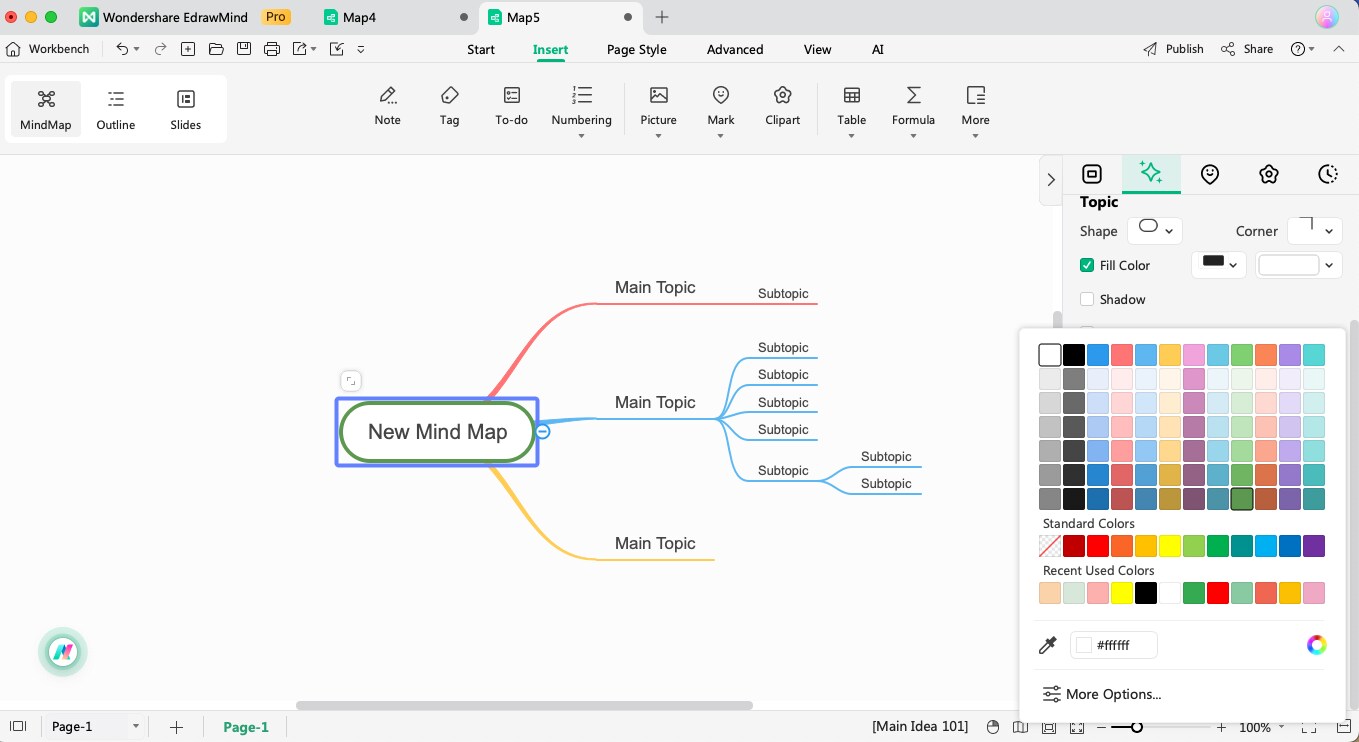Open the clipart panel tab on sidebar
The image size is (1359, 742).
coord(1269,174)
